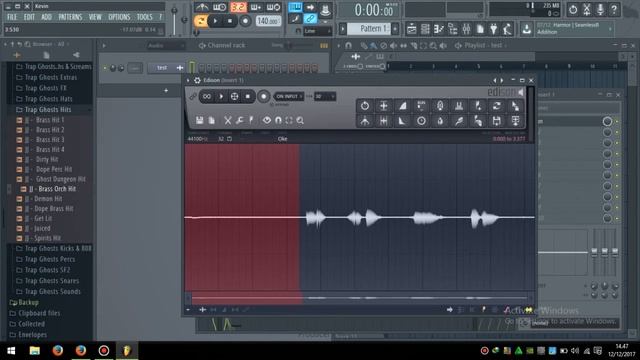Click main transport stop button
The height and width of the screenshot is (360, 640).
[x=230, y=21]
